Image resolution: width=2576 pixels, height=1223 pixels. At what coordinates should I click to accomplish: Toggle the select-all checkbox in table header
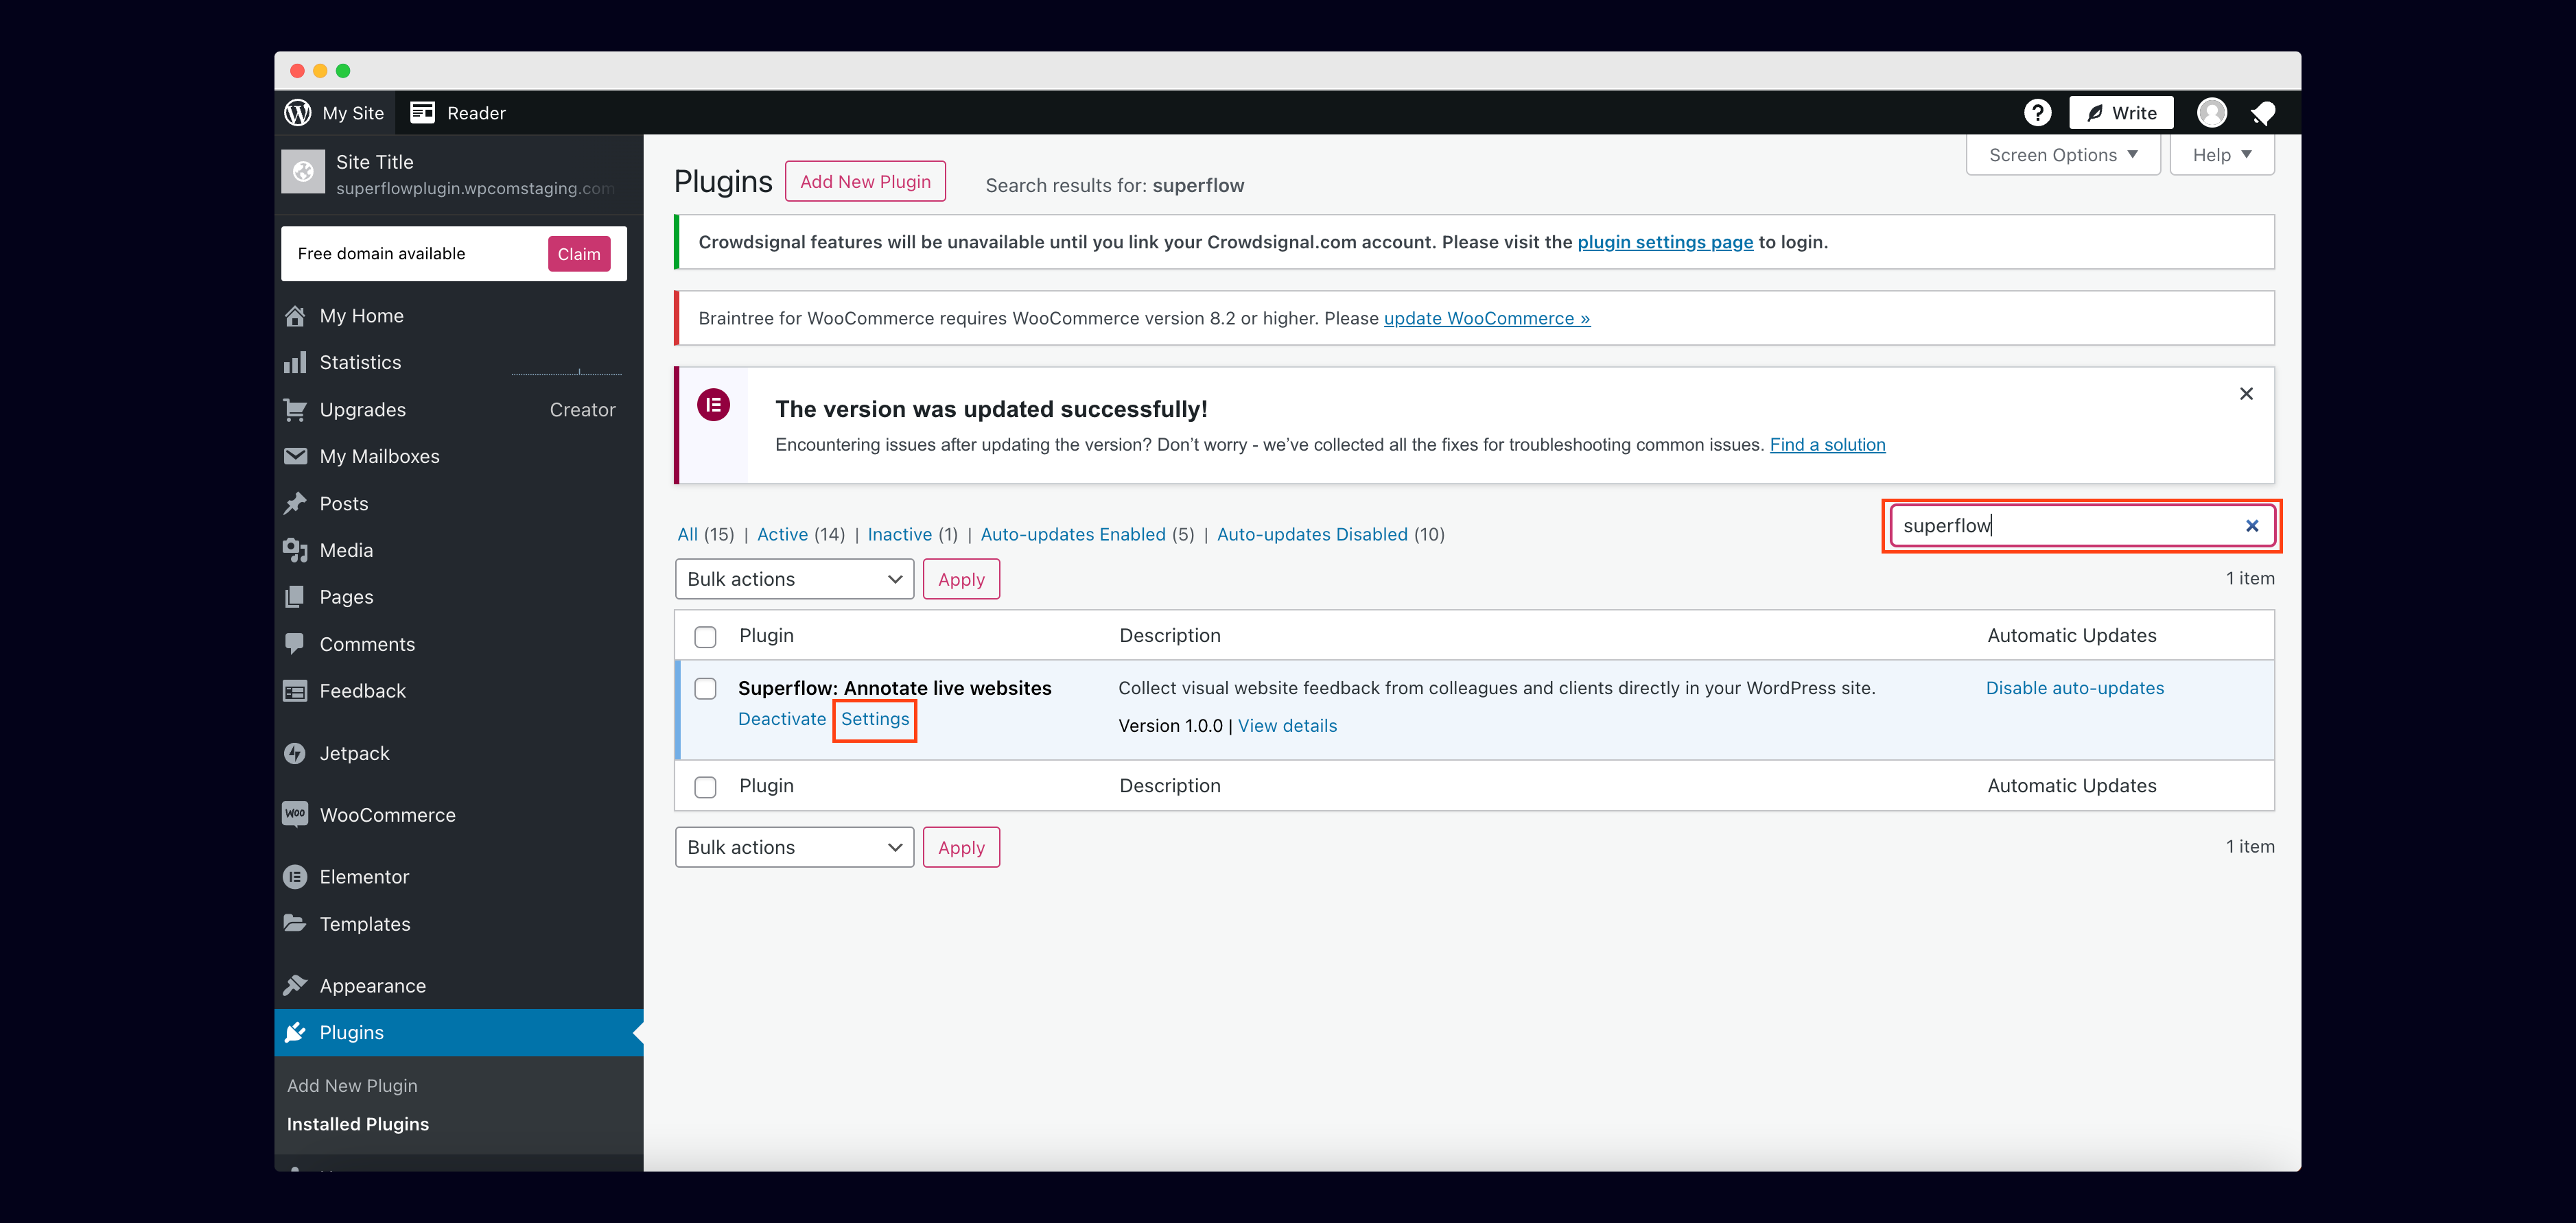[706, 637]
